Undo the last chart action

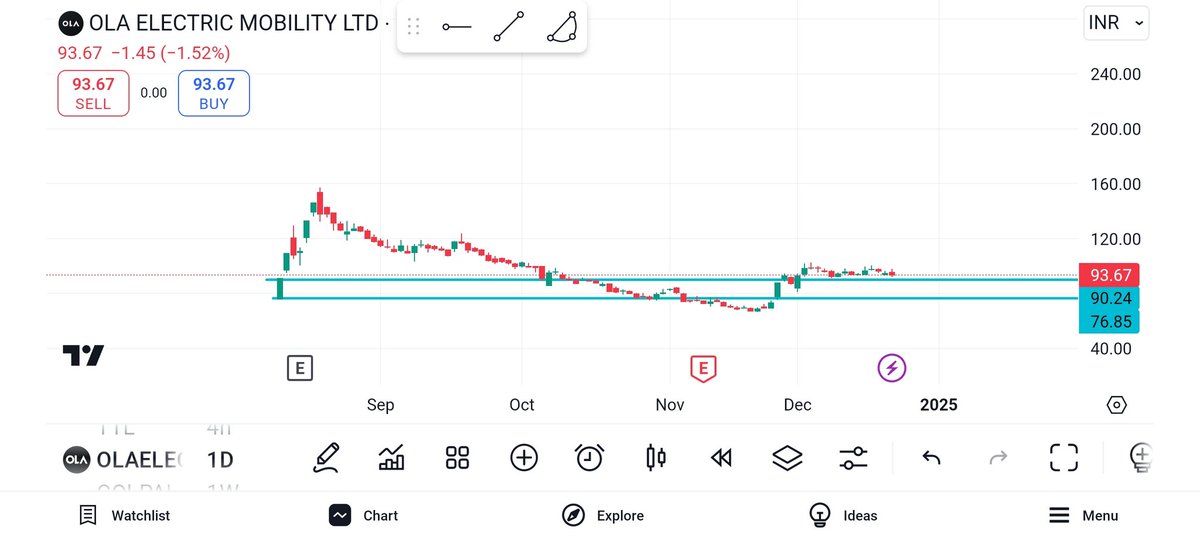point(931,458)
